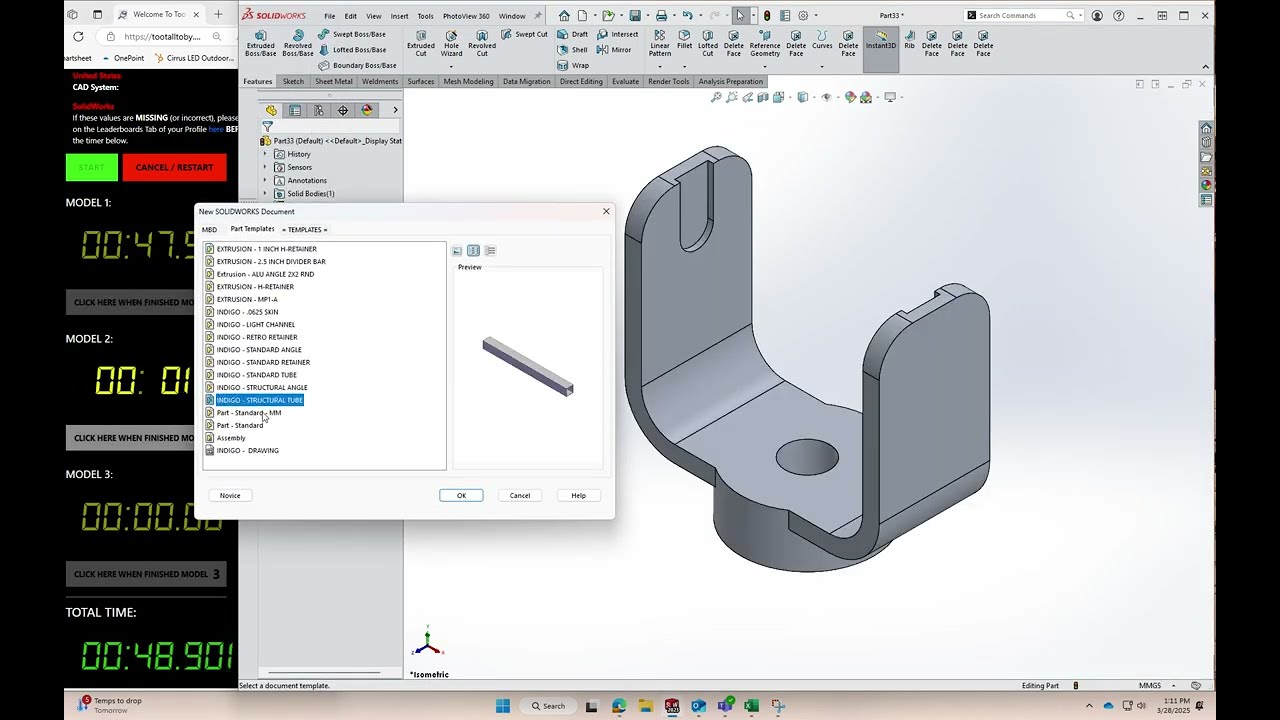Select the Revolved Cut tool
Viewport: 1280px width, 720px height.
pos(482,43)
